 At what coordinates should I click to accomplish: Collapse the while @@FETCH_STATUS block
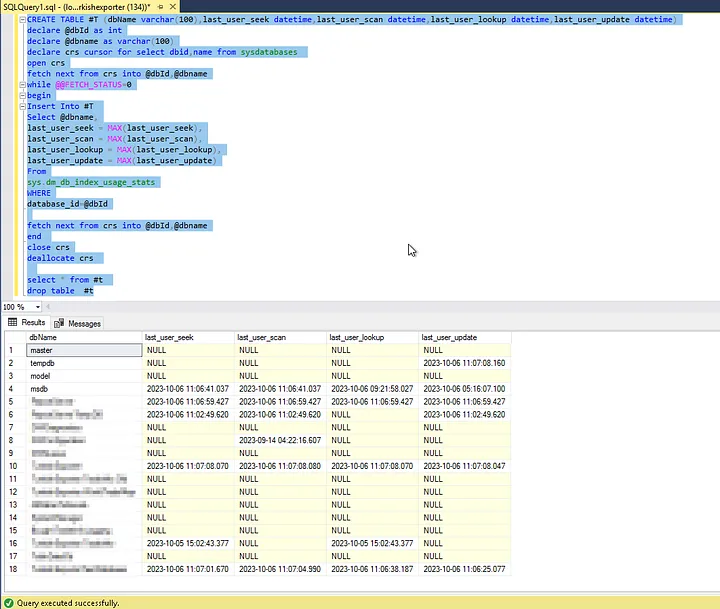(22, 85)
